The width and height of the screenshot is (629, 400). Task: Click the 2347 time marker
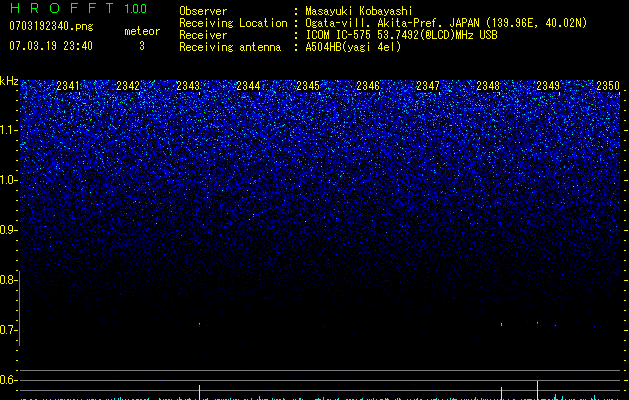pos(428,85)
